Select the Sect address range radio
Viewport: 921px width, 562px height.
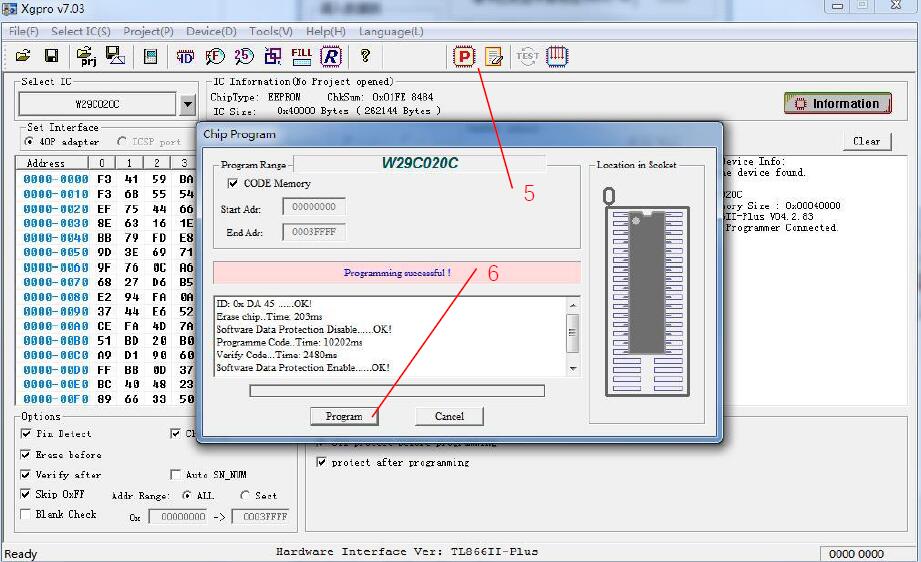coord(245,496)
